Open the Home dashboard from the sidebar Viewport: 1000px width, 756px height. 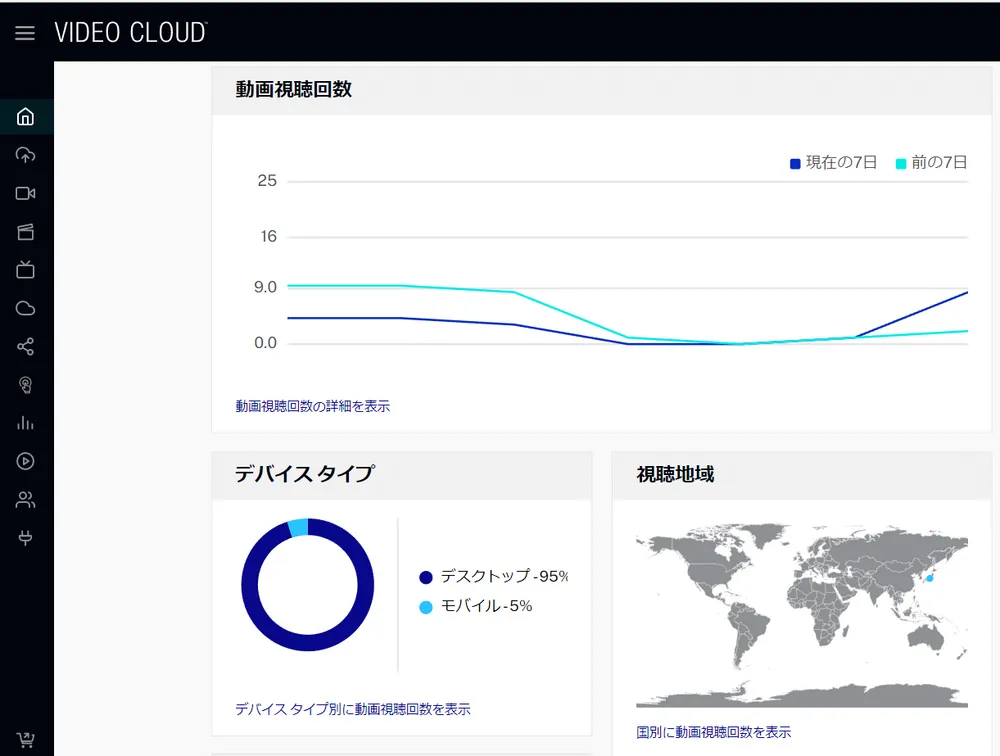coord(24,116)
